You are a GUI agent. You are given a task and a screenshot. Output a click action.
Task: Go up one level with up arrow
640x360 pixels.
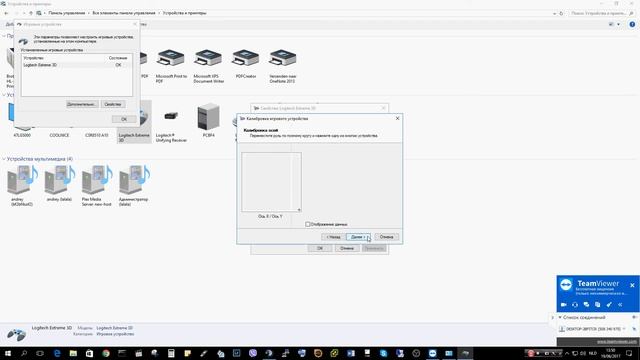31,13
